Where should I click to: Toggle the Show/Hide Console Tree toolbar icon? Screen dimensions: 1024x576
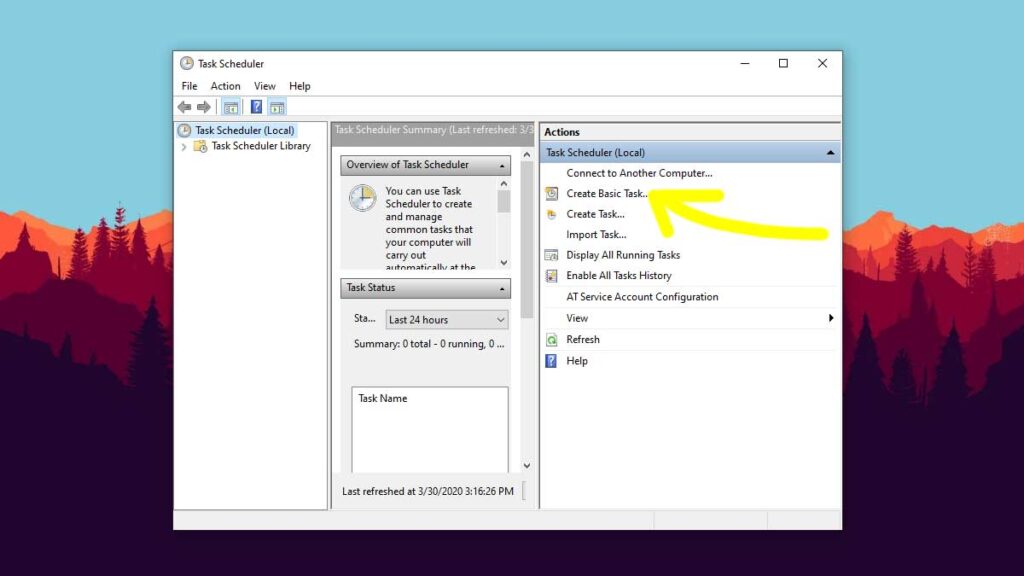pos(231,107)
